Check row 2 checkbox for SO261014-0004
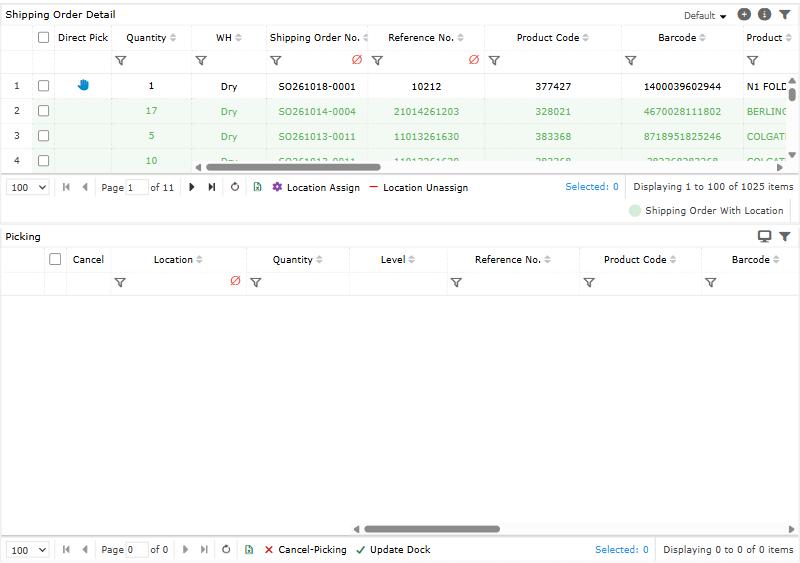The width and height of the screenshot is (800, 563). click(43, 111)
